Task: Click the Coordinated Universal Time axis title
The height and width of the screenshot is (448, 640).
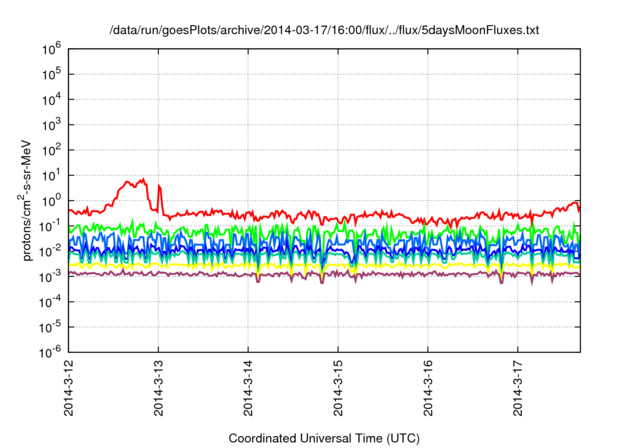Action: pos(324,439)
